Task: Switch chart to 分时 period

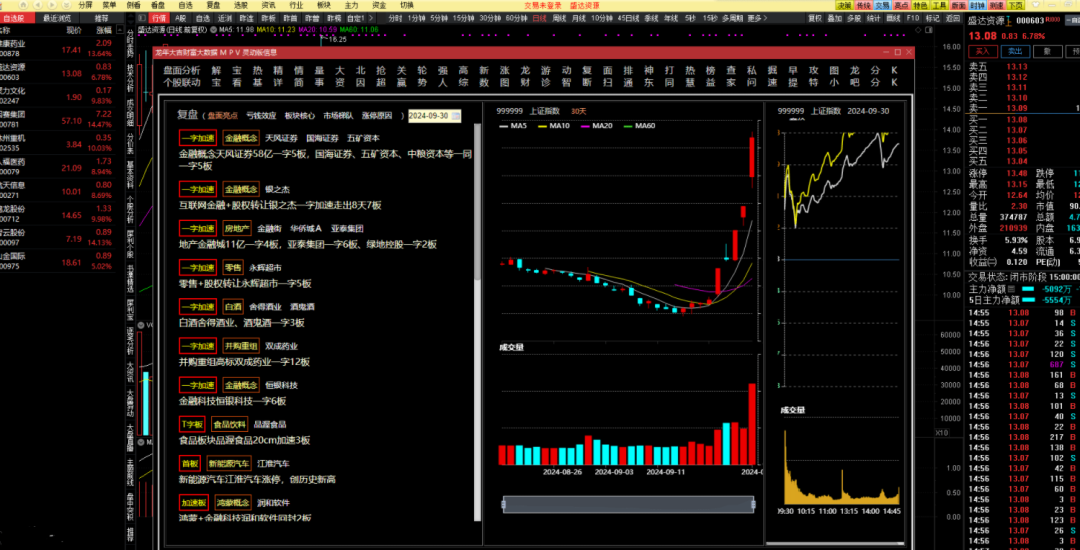Action: click(395, 18)
